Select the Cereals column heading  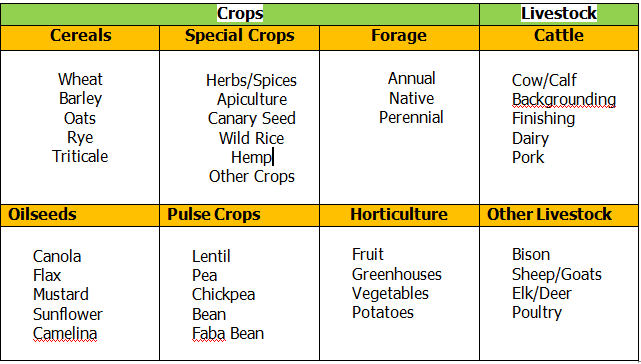pos(81,36)
